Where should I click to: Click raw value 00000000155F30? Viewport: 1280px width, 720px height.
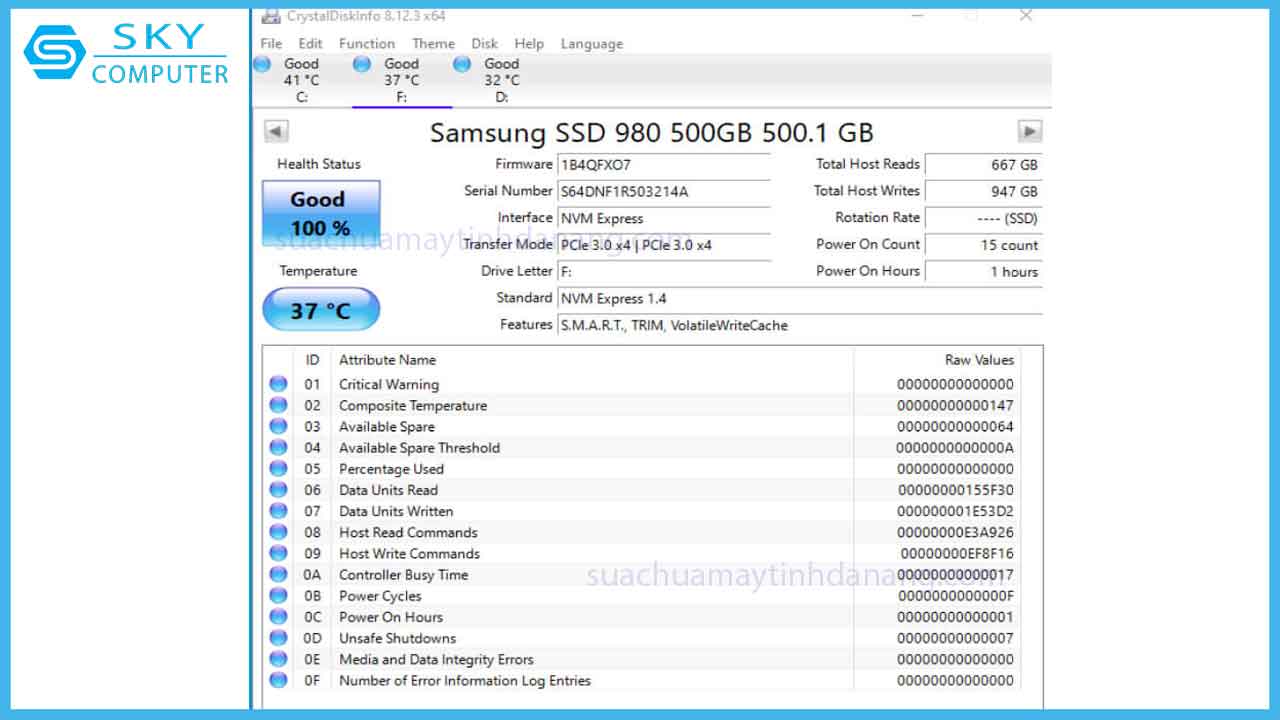coord(955,490)
